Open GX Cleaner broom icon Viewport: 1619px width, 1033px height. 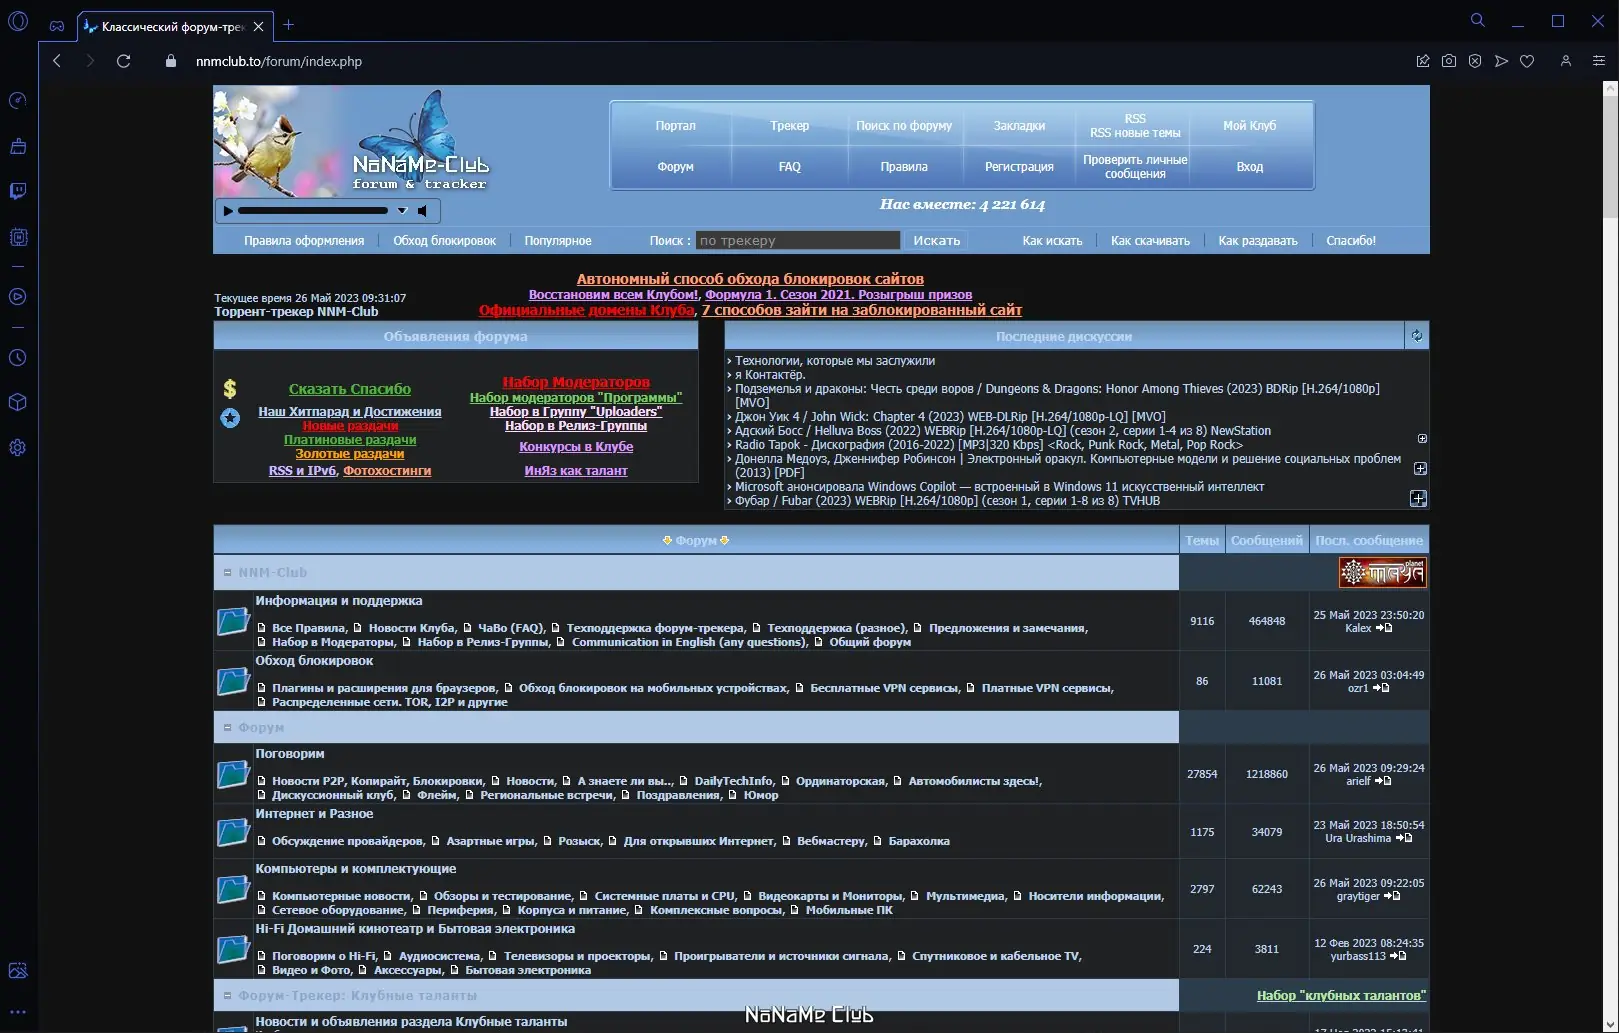pos(18,146)
